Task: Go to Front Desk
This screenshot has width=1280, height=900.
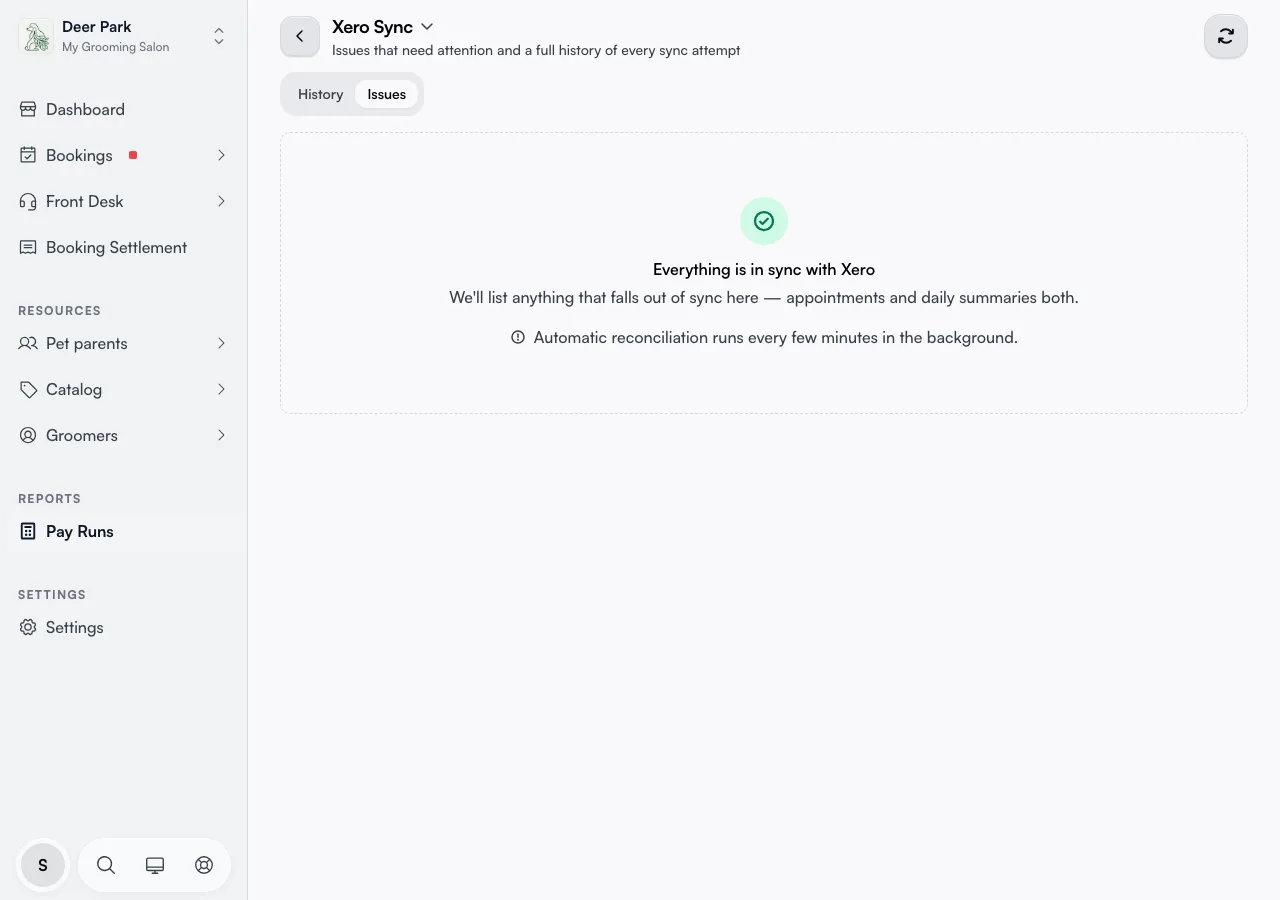Action: point(123,201)
